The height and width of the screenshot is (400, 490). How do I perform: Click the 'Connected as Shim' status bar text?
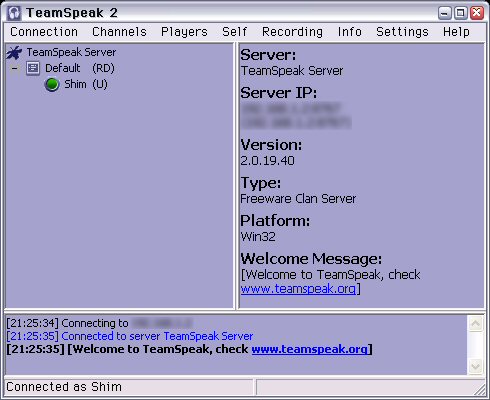click(64, 387)
